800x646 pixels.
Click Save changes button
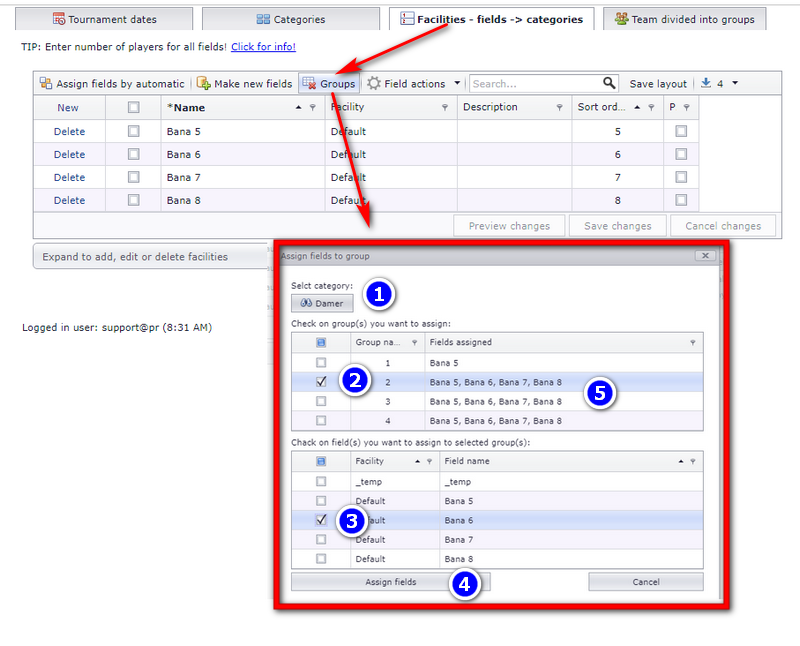(618, 226)
